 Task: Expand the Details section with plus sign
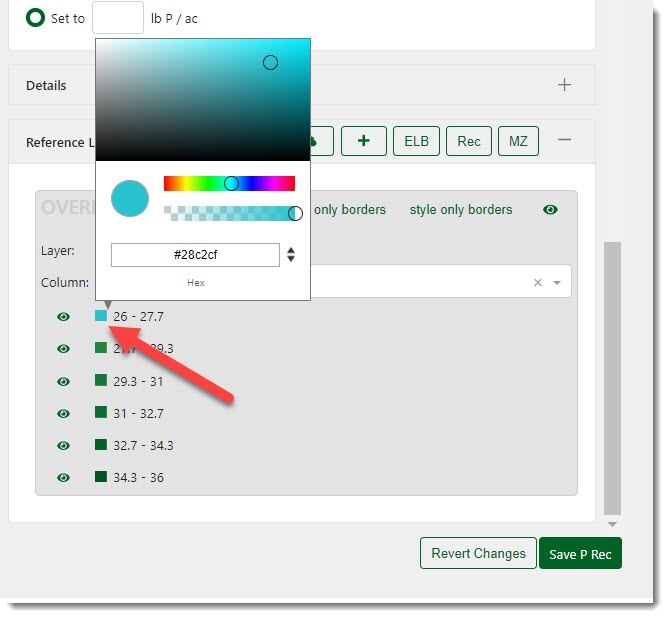coord(564,85)
